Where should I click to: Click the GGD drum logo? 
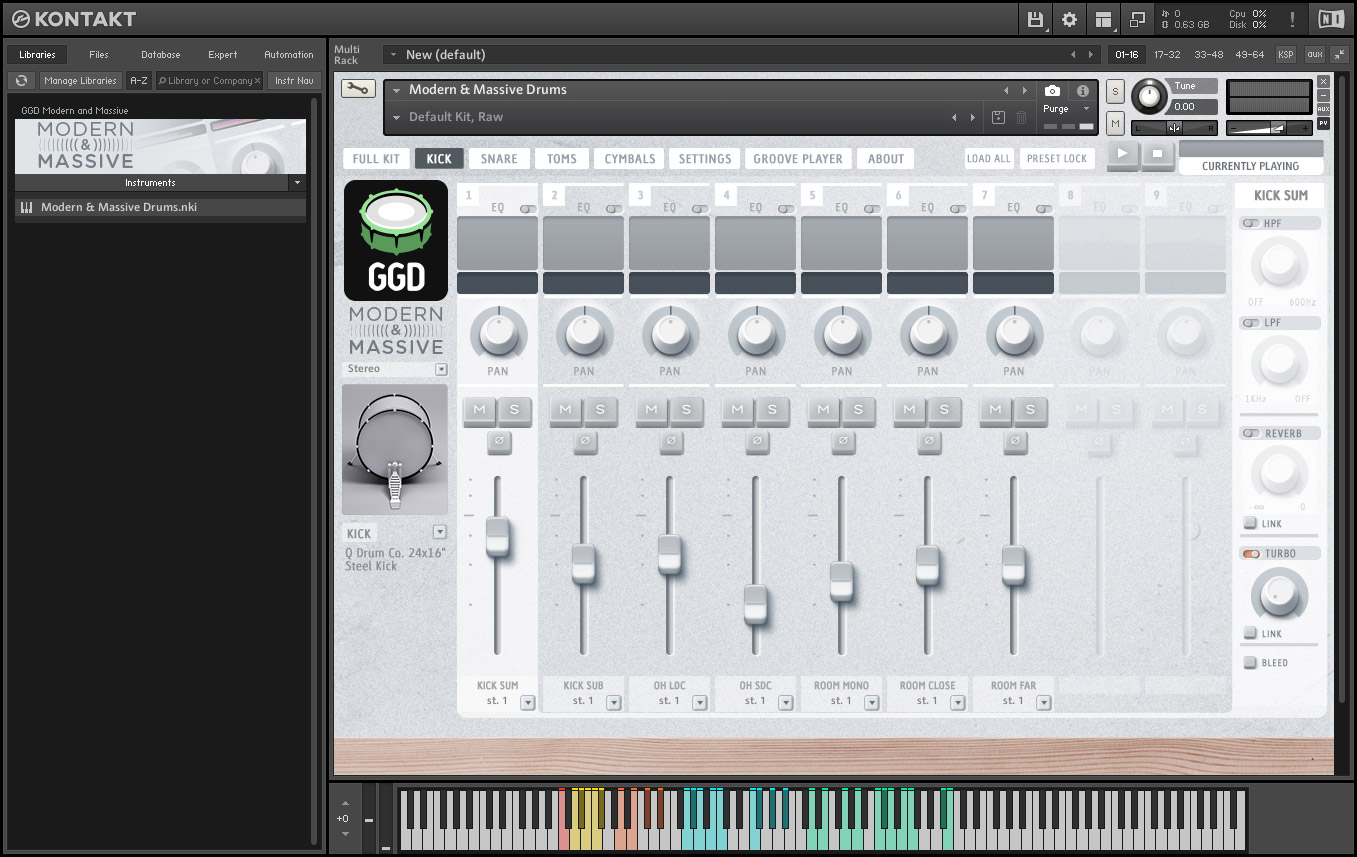(x=396, y=241)
